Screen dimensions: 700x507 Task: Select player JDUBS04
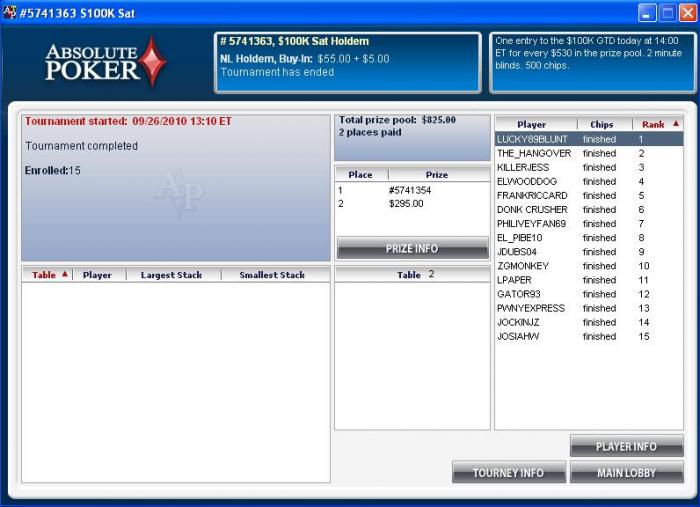(x=589, y=252)
